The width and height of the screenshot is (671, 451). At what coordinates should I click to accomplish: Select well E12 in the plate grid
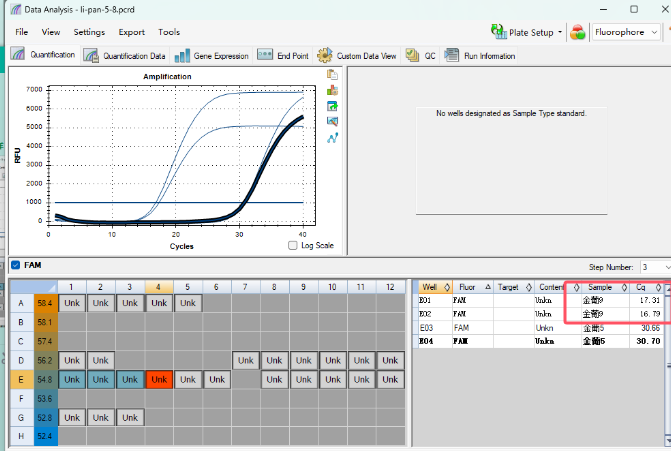coord(390,380)
